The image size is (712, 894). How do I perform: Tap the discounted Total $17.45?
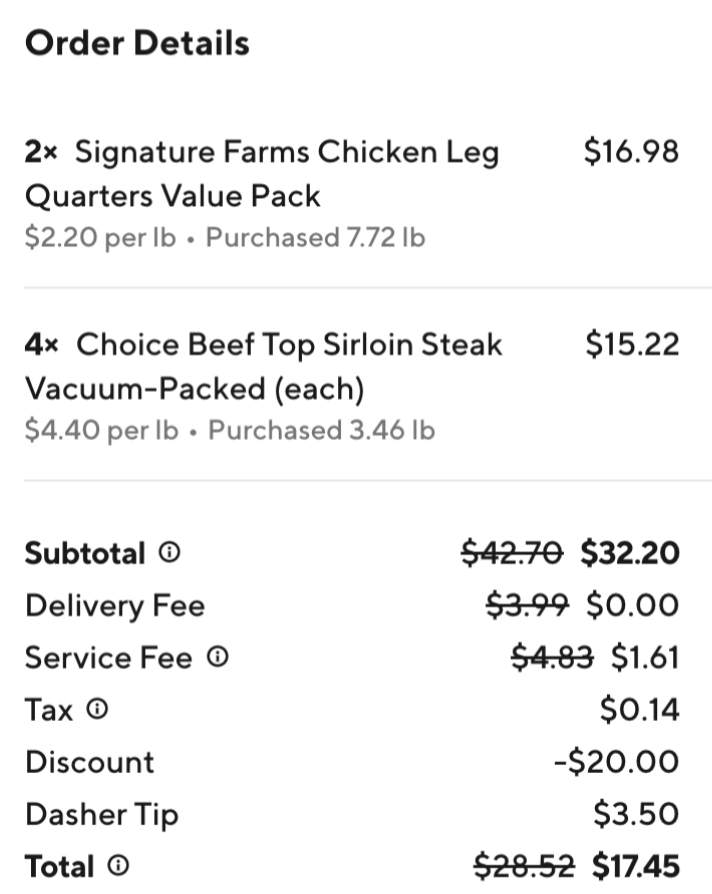click(636, 866)
